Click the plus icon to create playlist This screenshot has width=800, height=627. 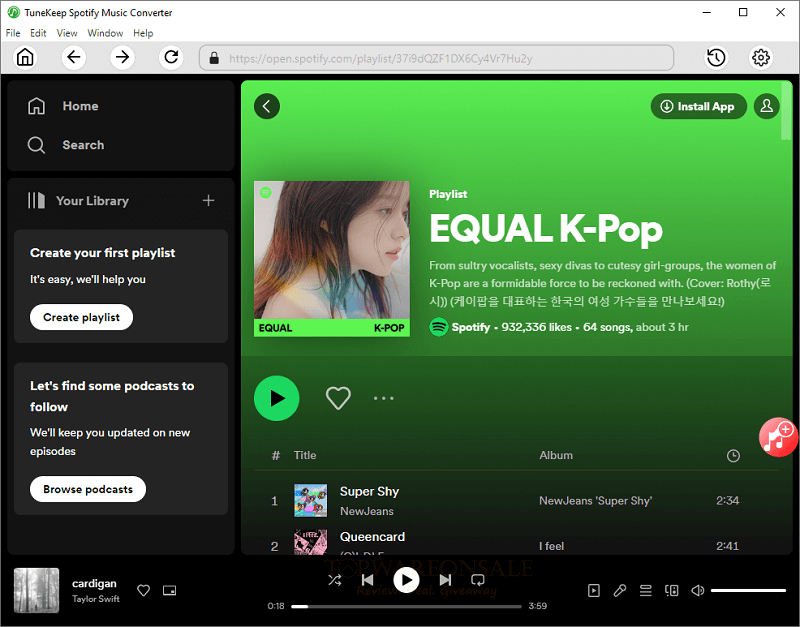pos(208,200)
